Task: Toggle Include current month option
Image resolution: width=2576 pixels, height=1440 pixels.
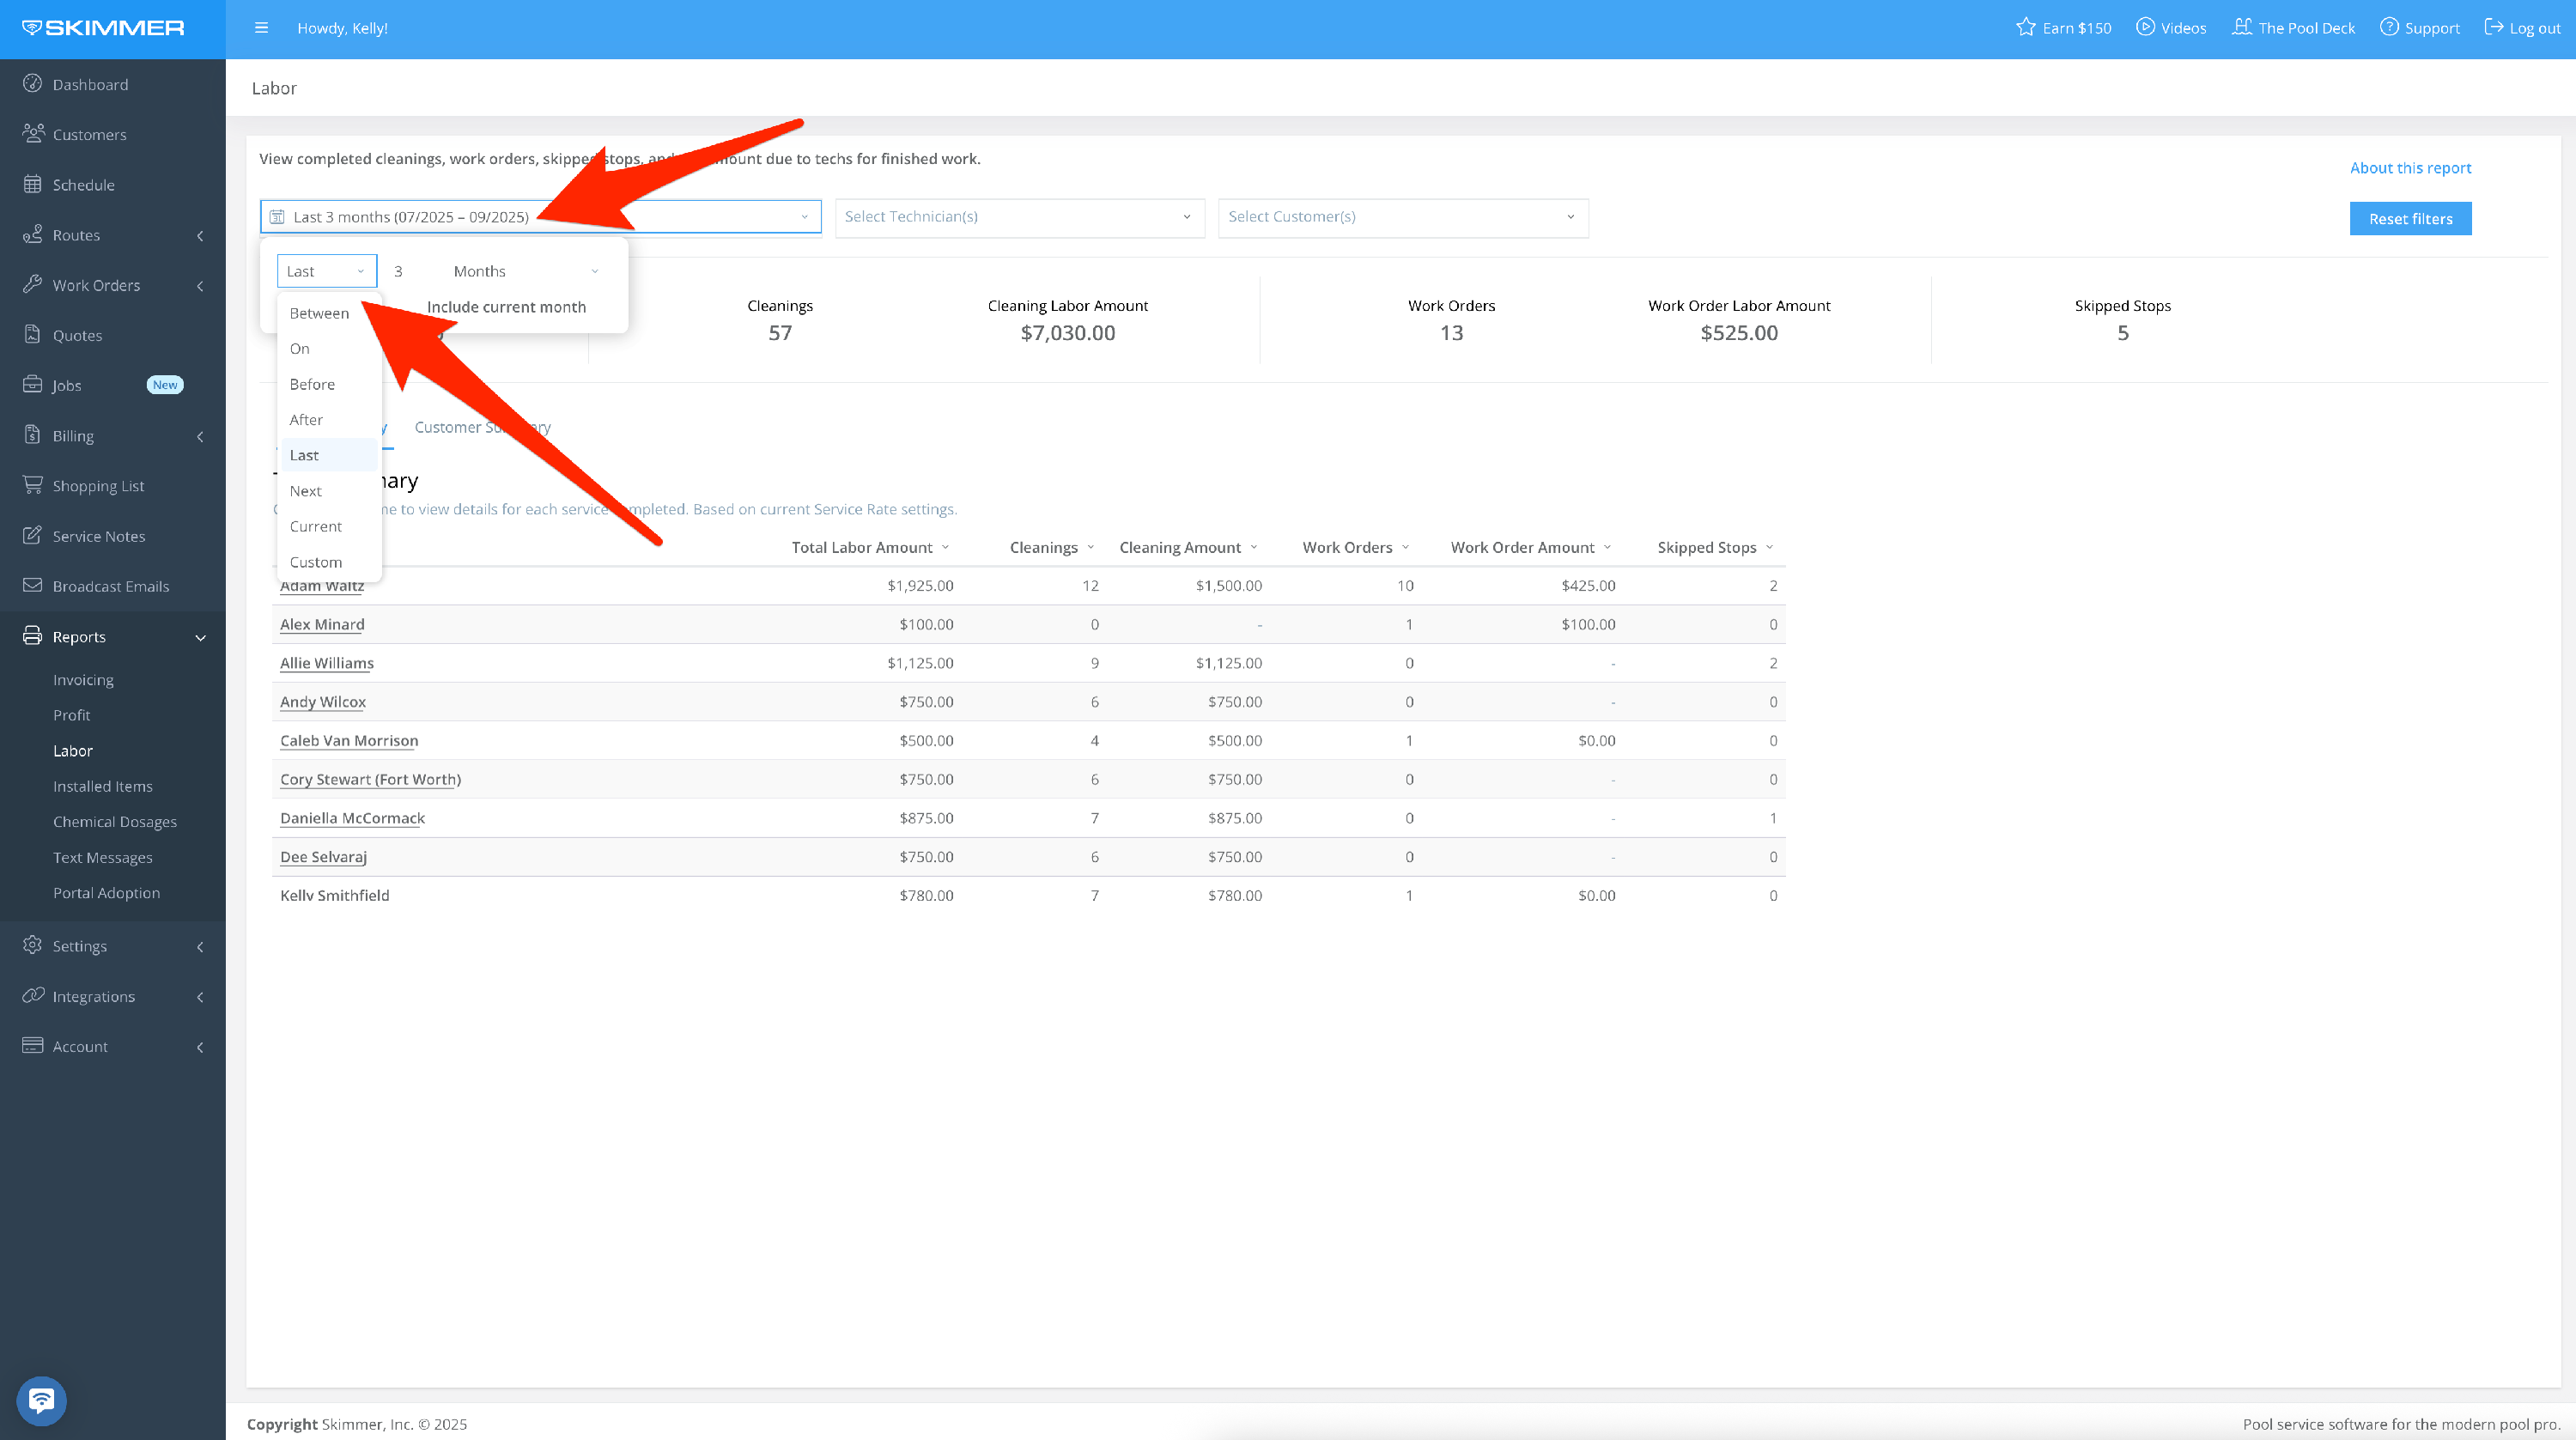Action: coord(505,307)
